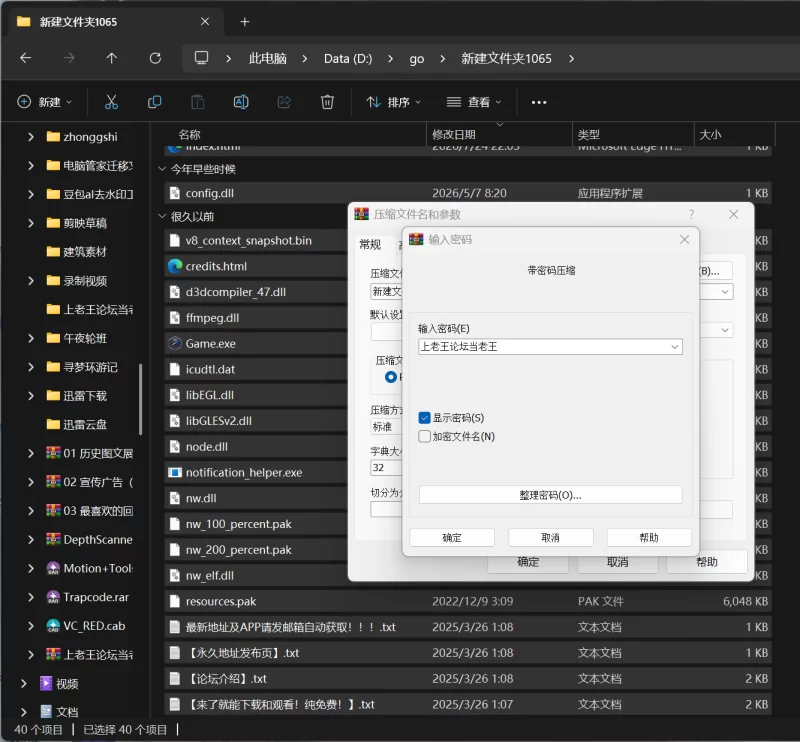Click the 整理密码(O)... button
The width and height of the screenshot is (800, 742).
[x=551, y=495]
